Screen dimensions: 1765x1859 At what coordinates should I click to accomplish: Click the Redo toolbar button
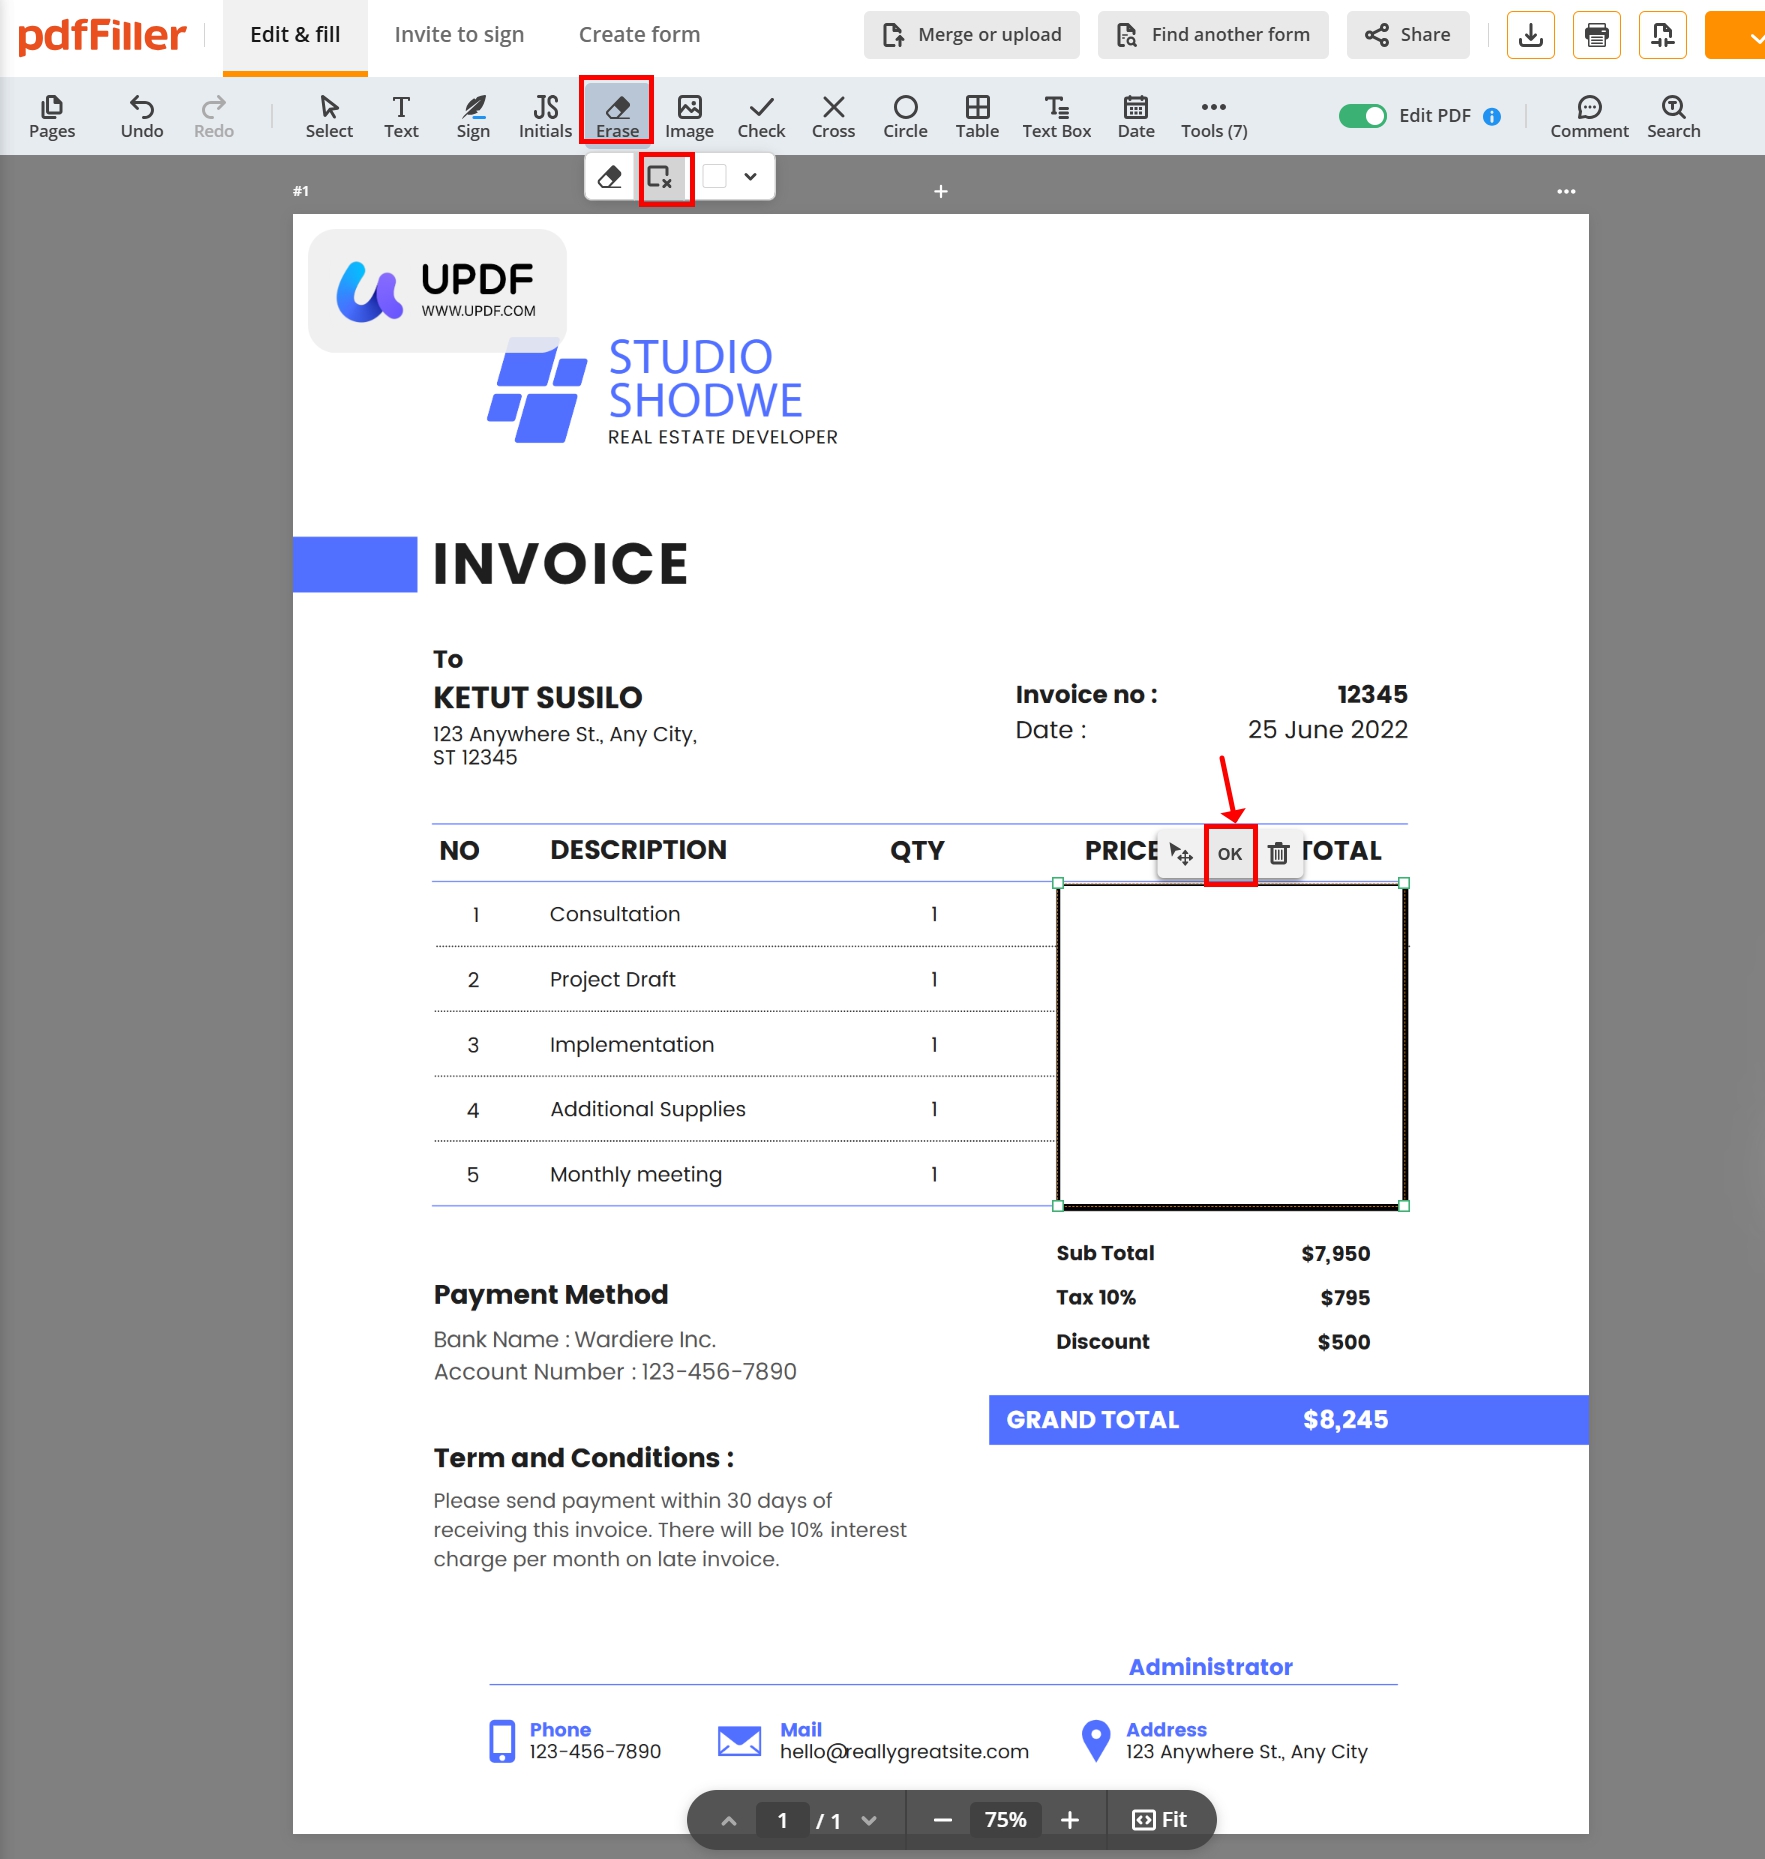[x=214, y=117]
